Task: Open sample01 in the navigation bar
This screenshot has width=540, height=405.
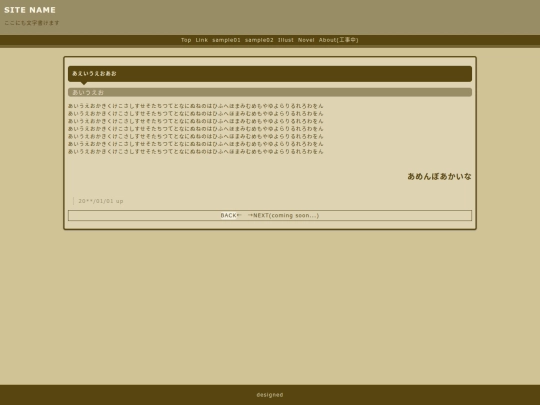Action: coord(226,40)
